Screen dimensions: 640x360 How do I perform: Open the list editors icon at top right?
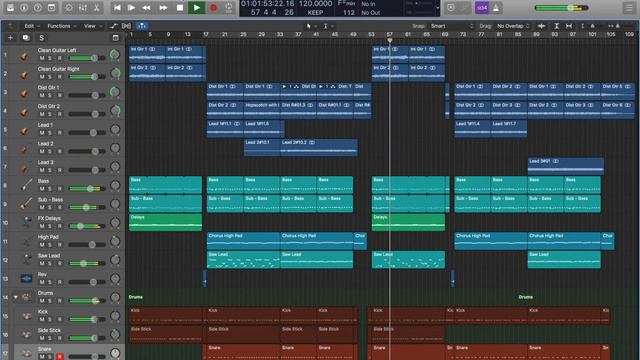(629, 8)
